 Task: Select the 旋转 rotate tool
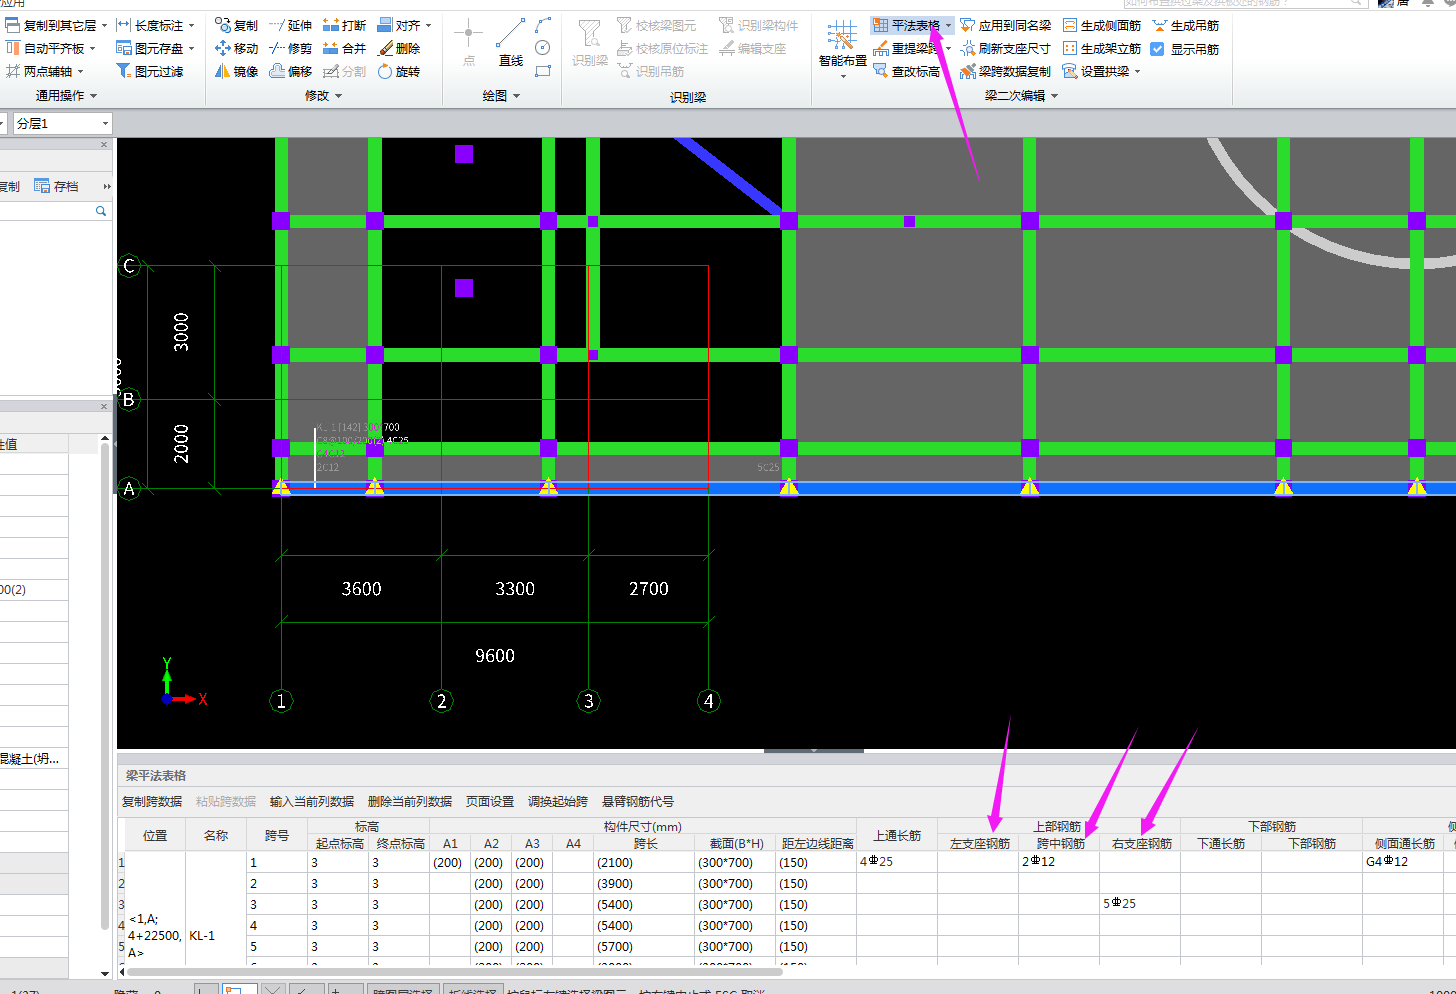coord(399,71)
